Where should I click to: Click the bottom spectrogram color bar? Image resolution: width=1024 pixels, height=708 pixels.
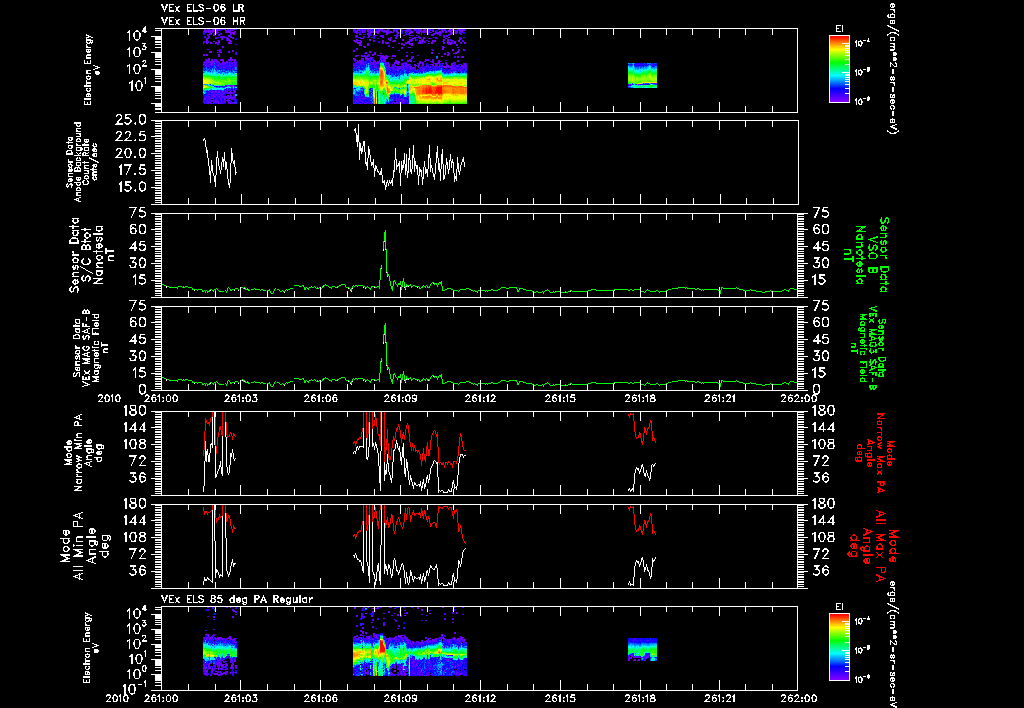point(839,647)
